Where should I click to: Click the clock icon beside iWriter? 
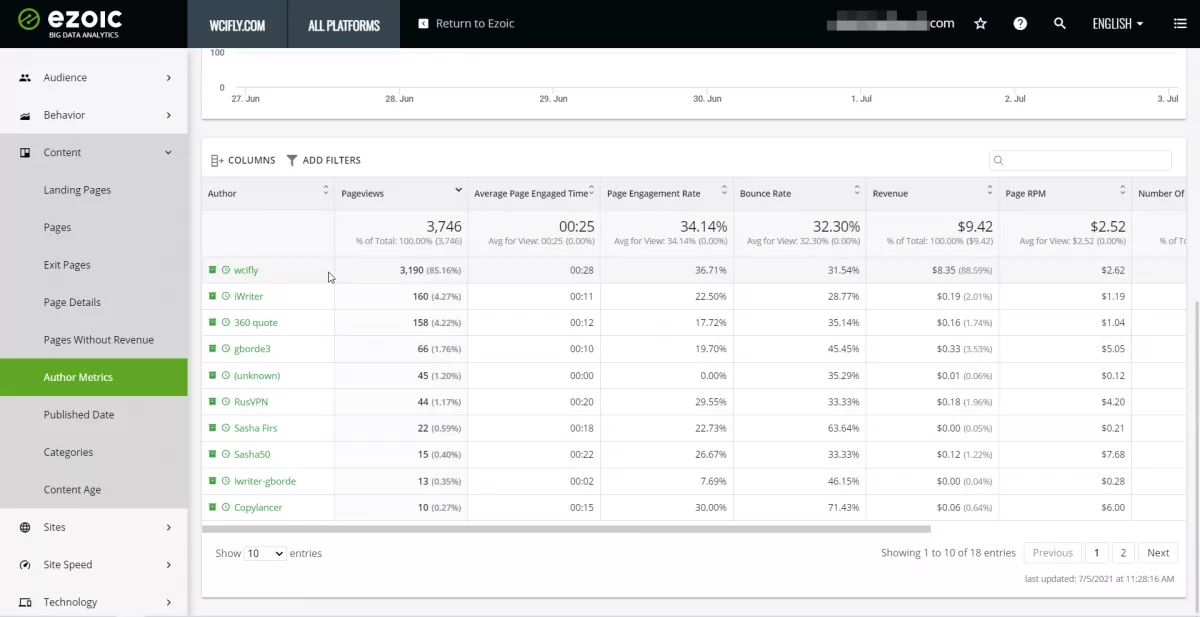click(226, 297)
